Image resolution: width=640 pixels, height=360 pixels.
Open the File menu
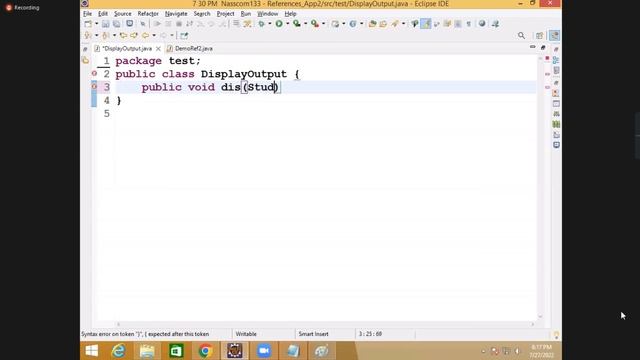point(87,13)
